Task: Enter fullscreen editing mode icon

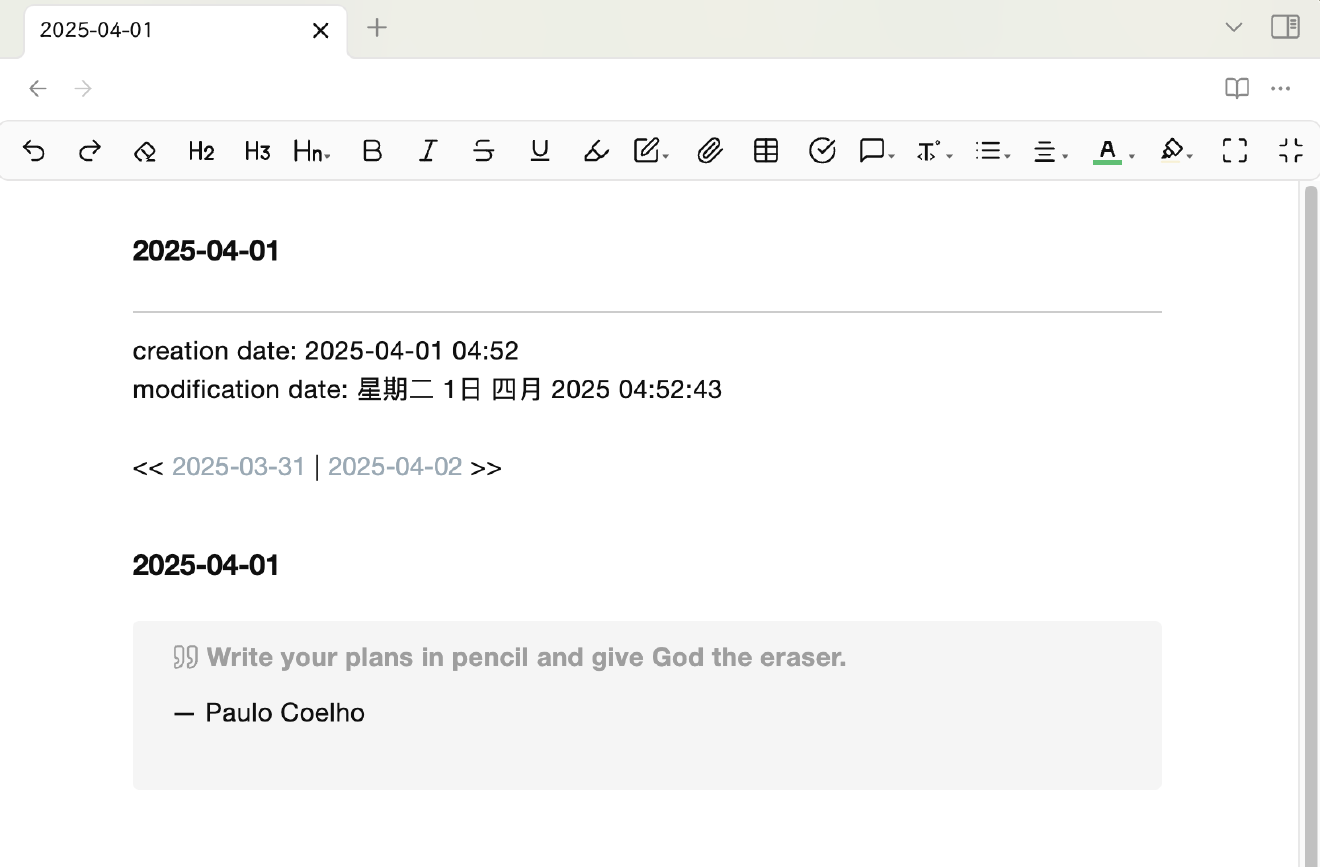Action: [1235, 151]
